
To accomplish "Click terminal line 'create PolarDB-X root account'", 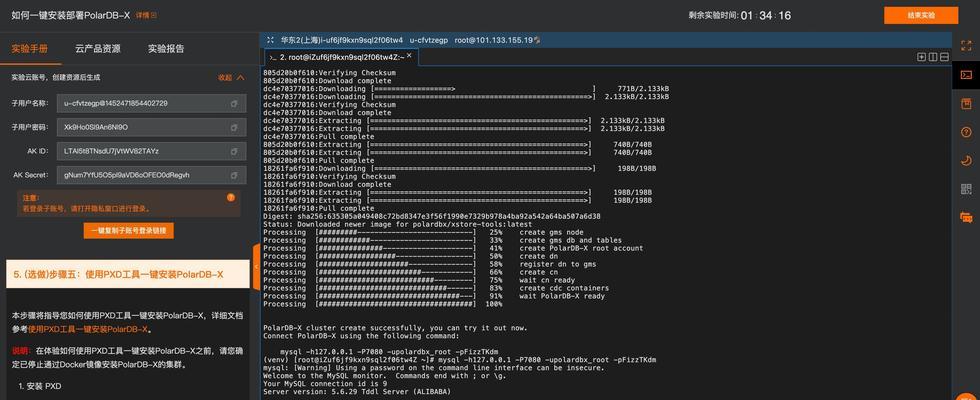I will click(x=581, y=248).
